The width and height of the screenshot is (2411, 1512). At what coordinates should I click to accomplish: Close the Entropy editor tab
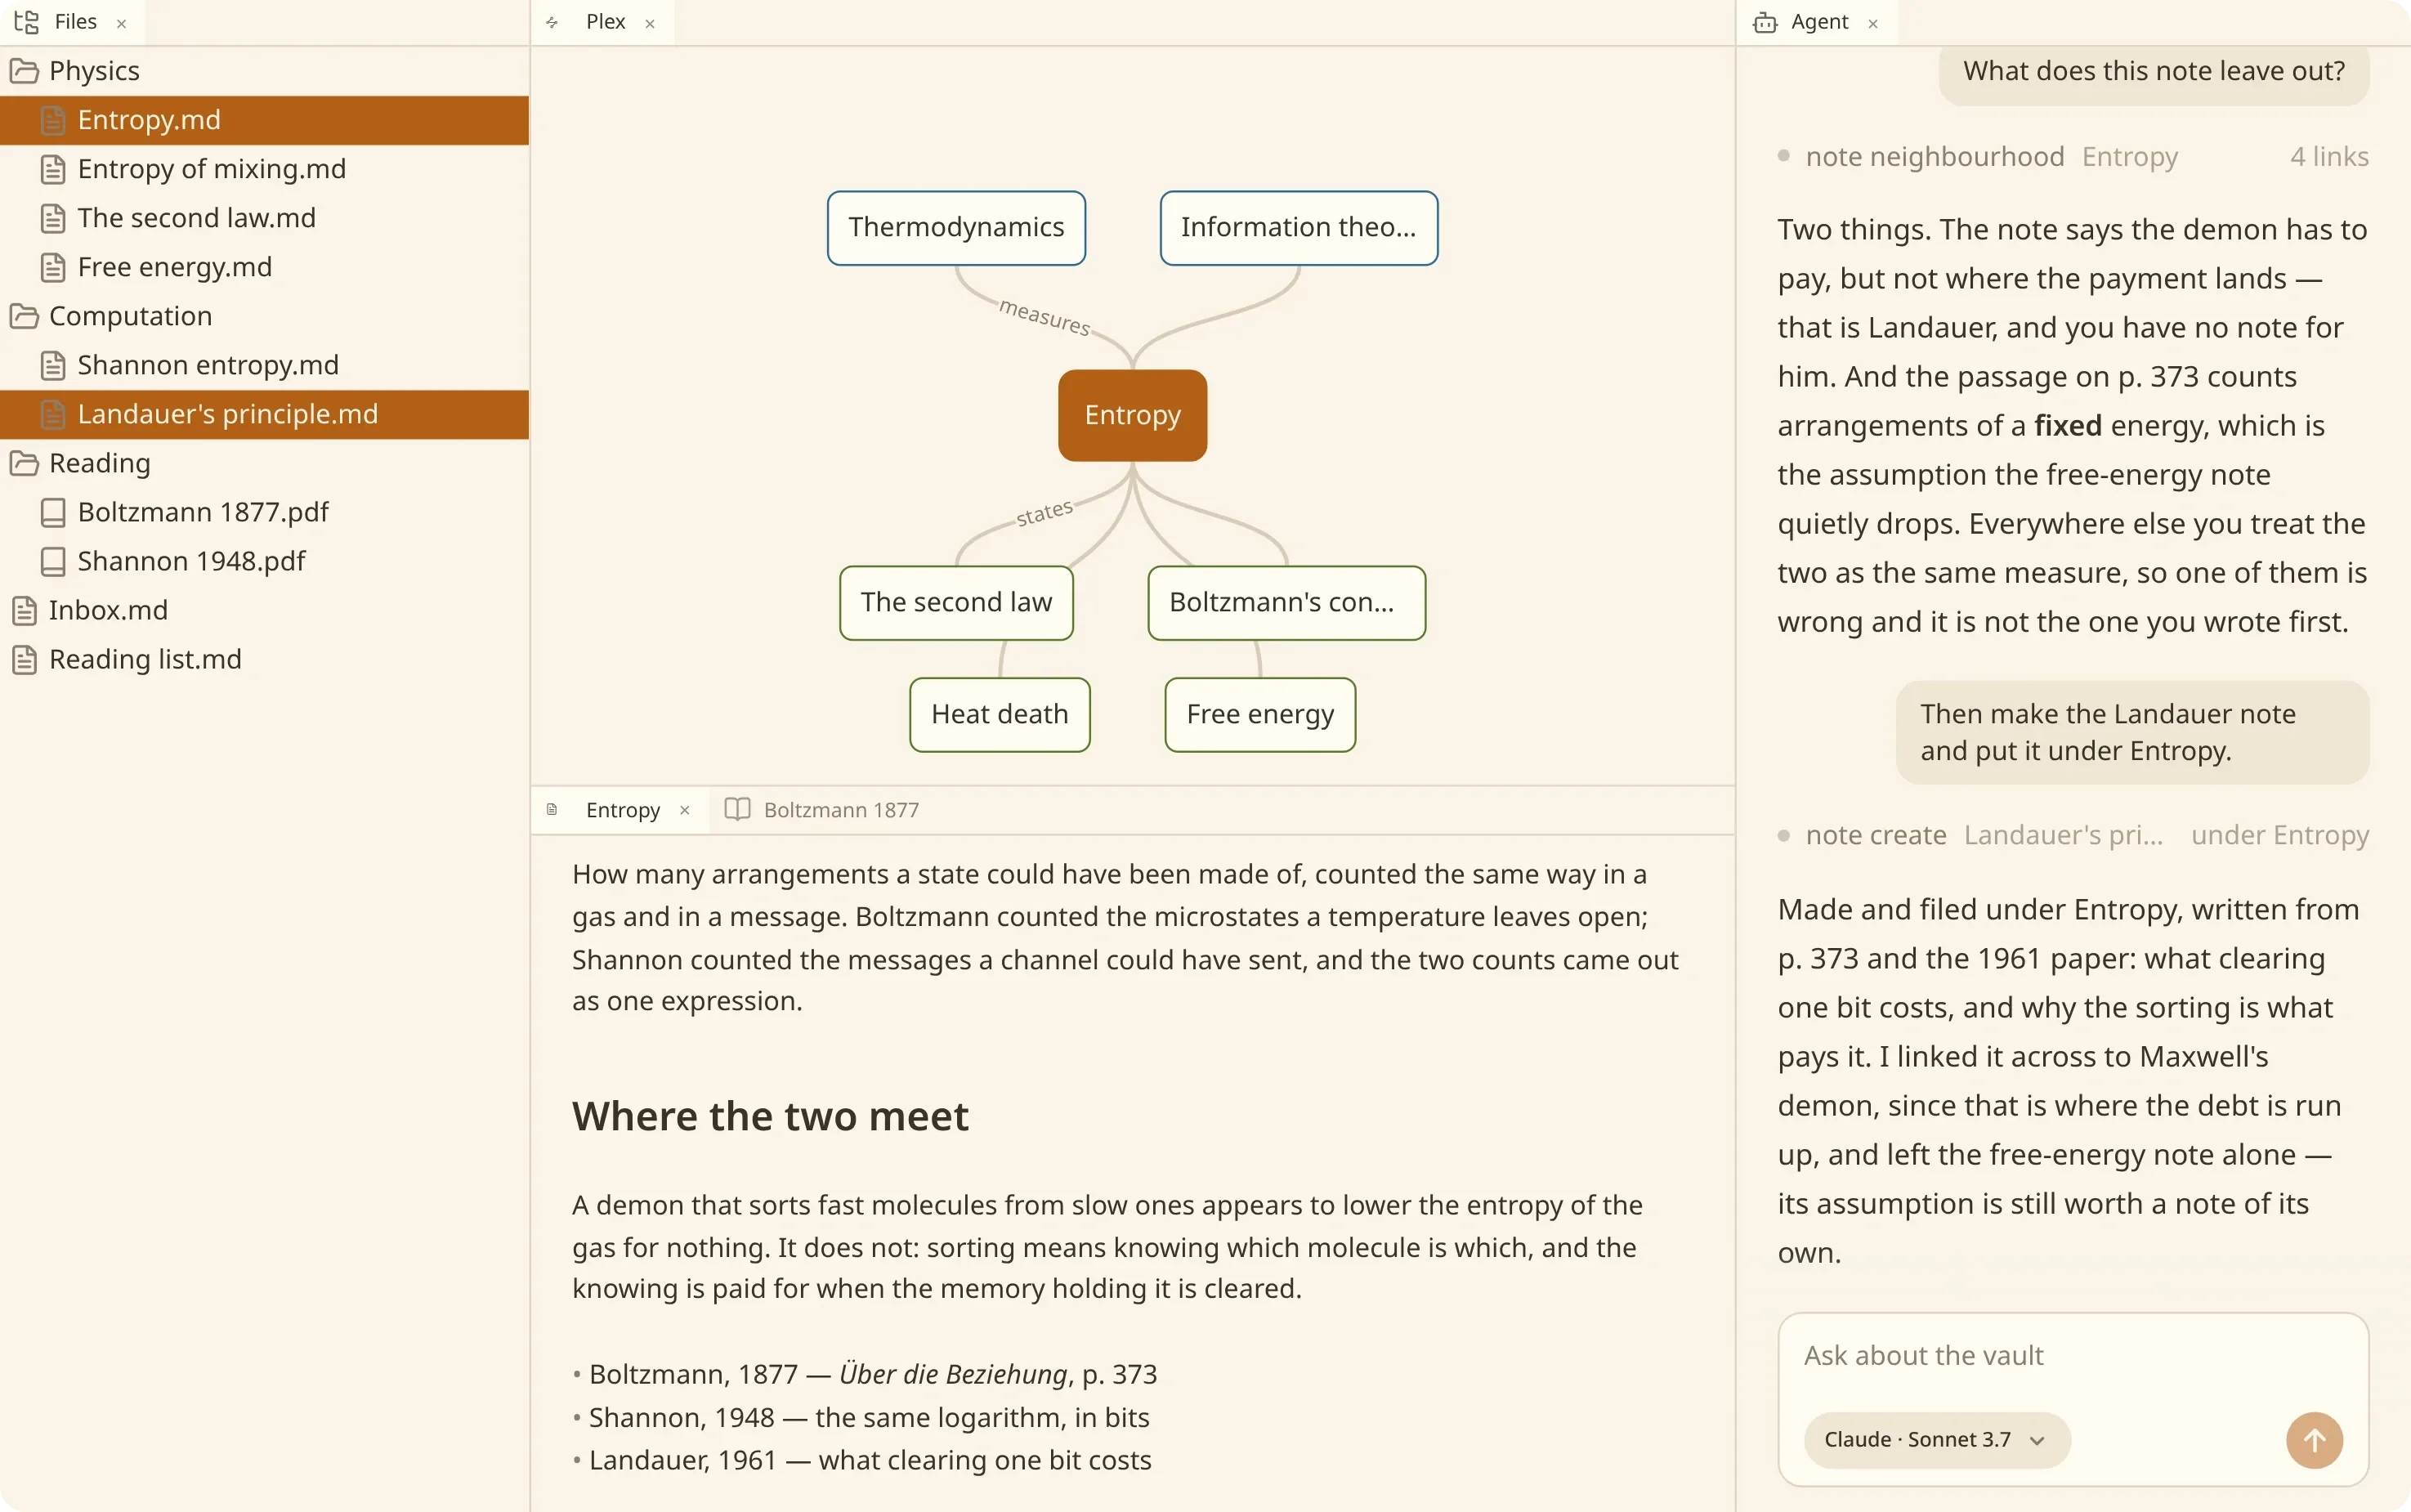click(685, 810)
